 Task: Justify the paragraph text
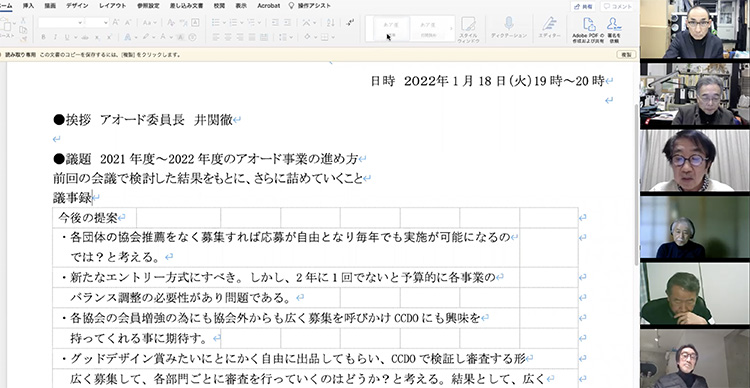point(252,37)
